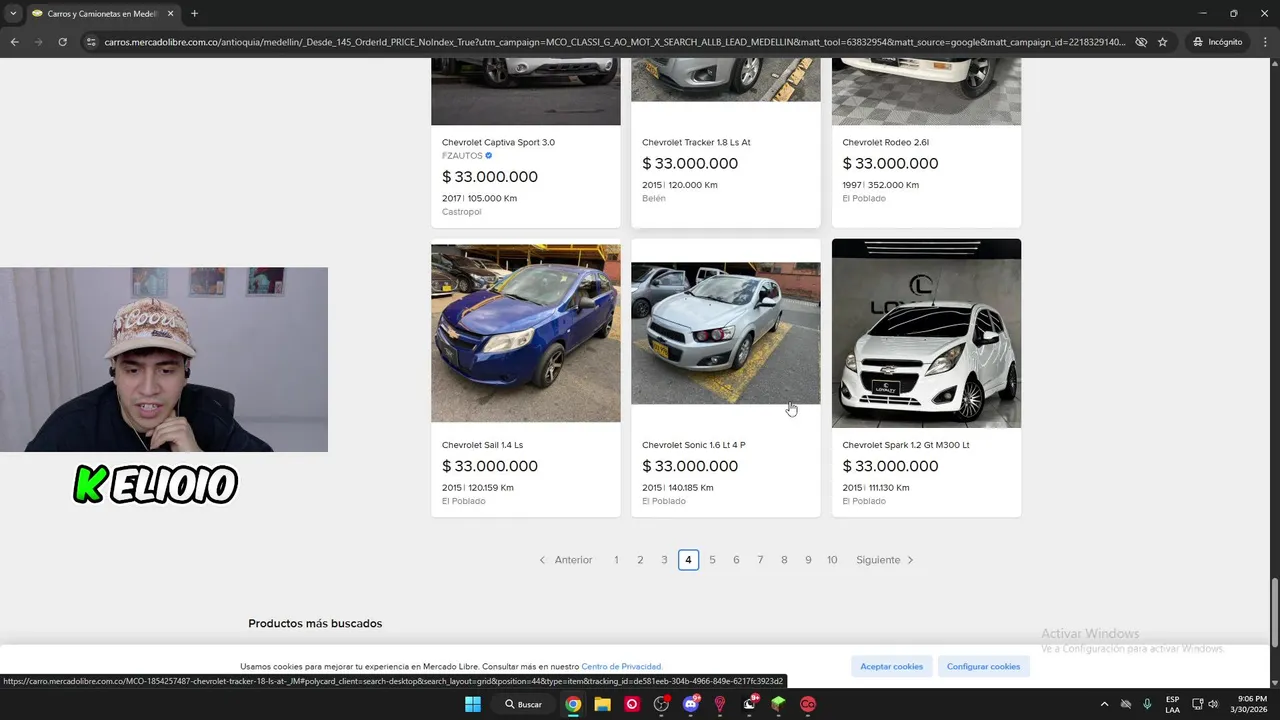
Task: Click the Productos más buscados heading
Action: (x=315, y=623)
